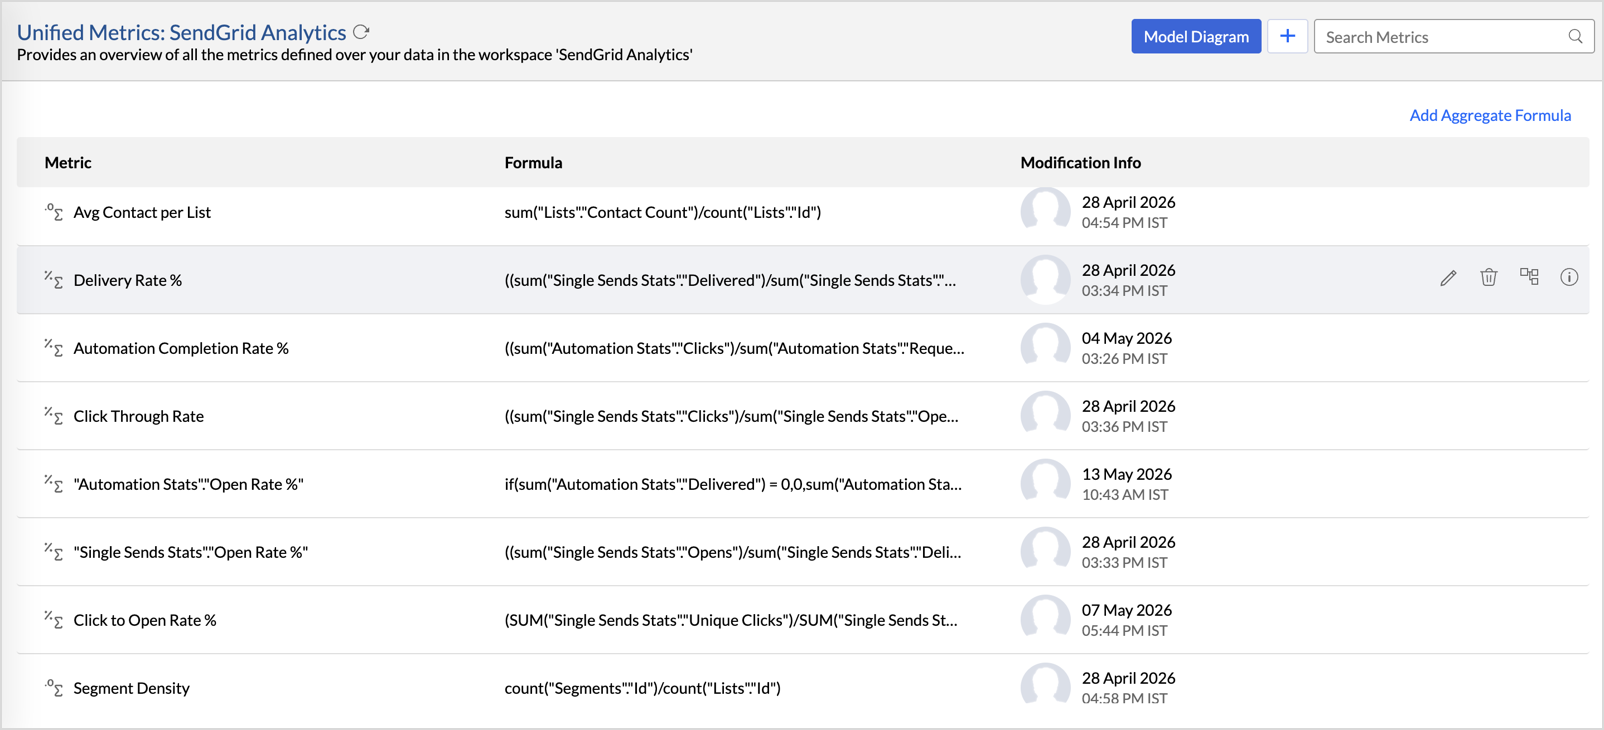Click the user avatar in the Avg Contact row

[x=1045, y=212]
